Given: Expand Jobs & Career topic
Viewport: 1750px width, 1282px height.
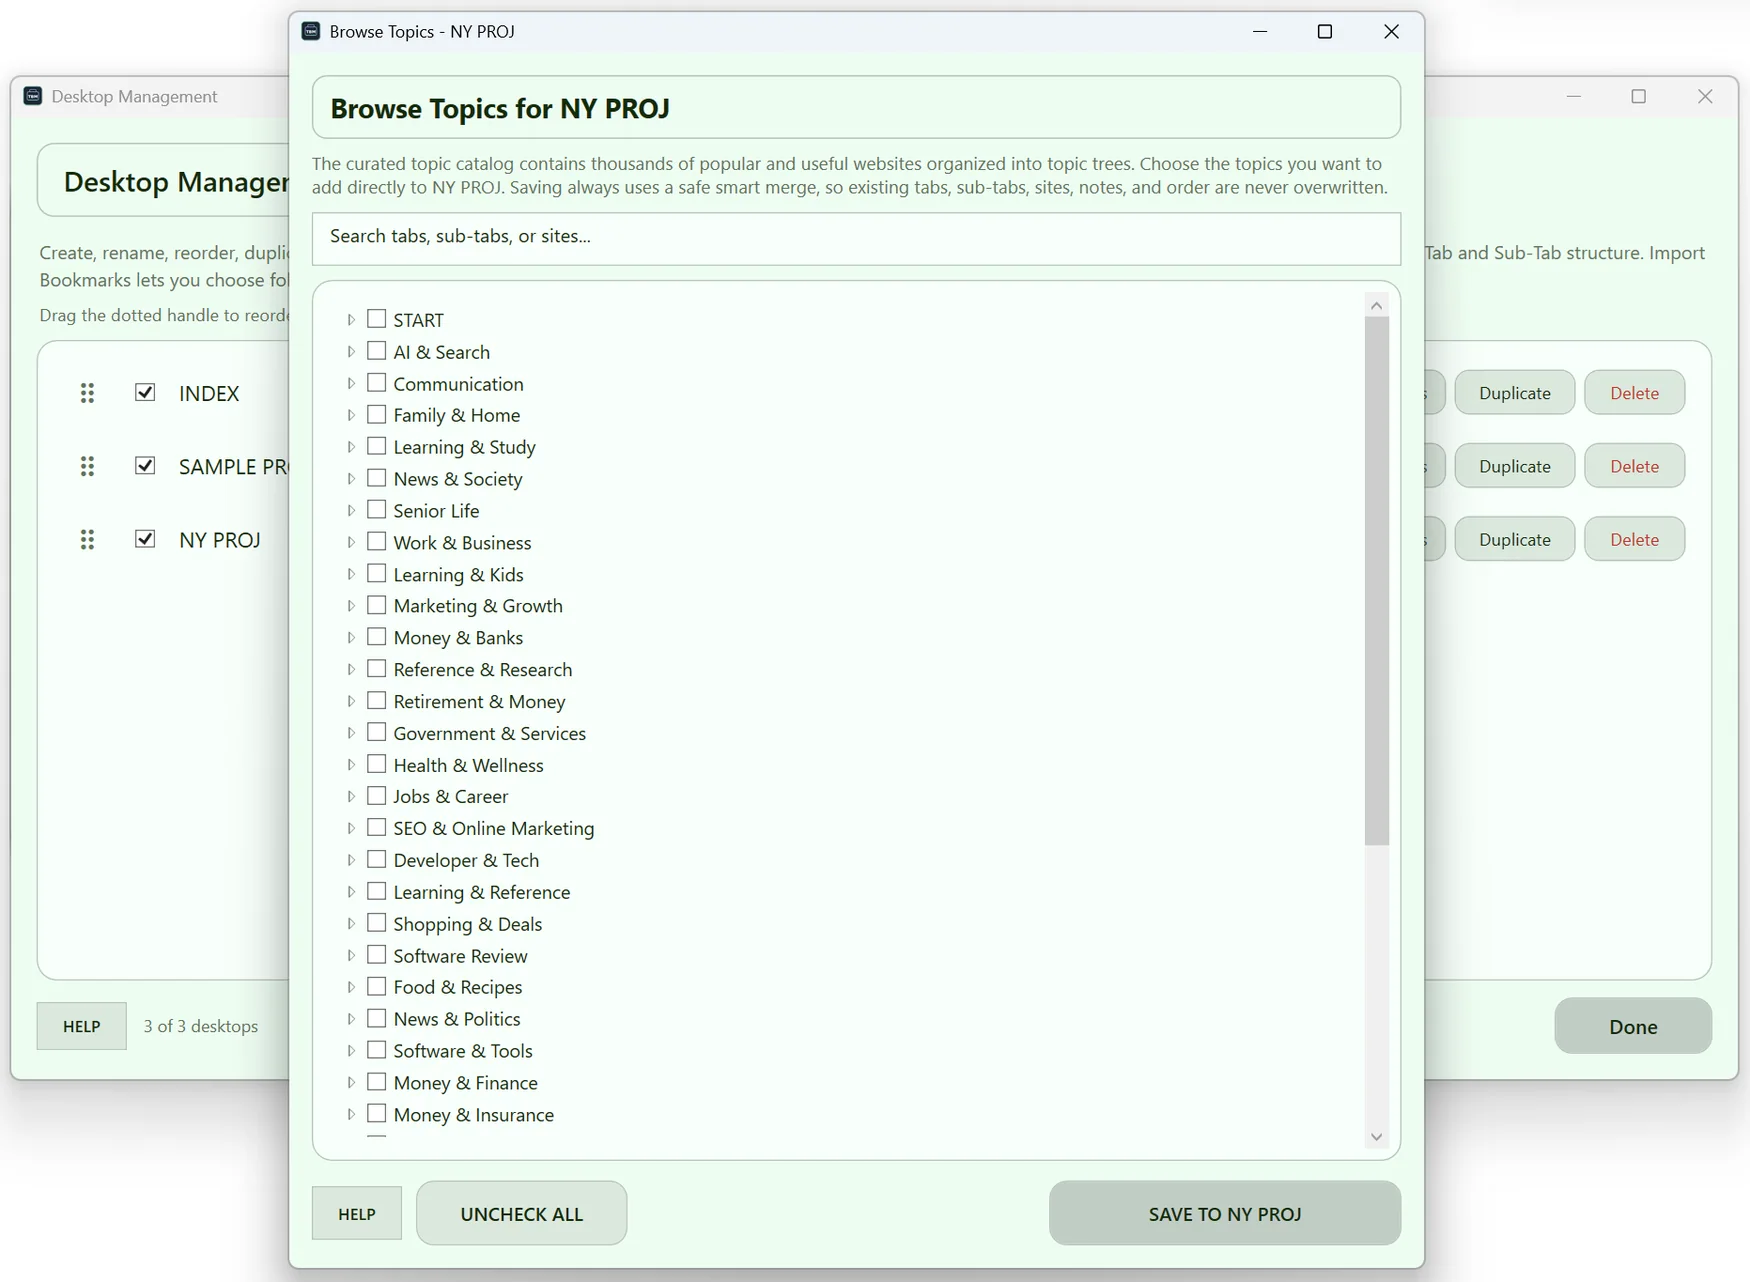Looking at the screenshot, I should click(351, 797).
